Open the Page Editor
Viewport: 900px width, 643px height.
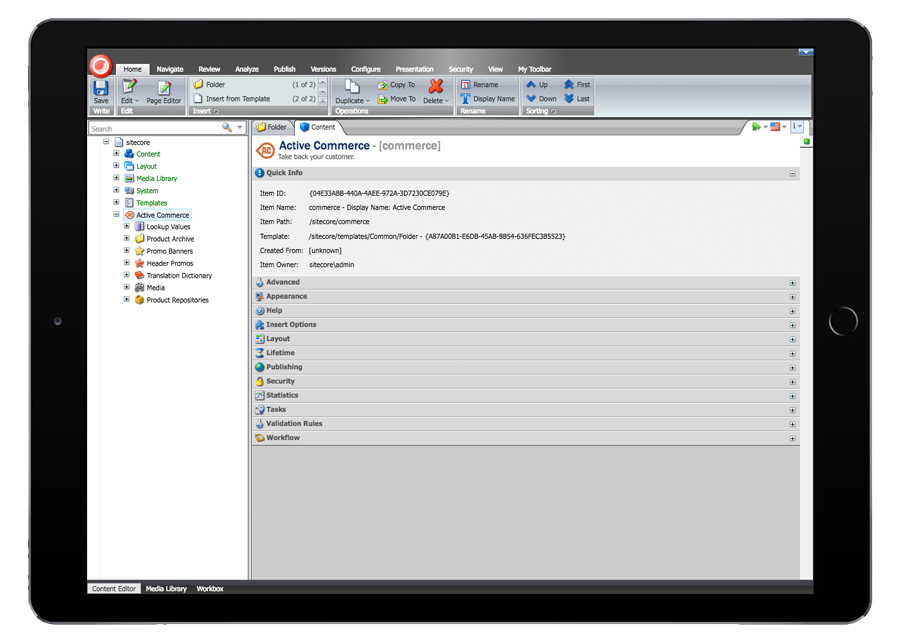click(164, 91)
